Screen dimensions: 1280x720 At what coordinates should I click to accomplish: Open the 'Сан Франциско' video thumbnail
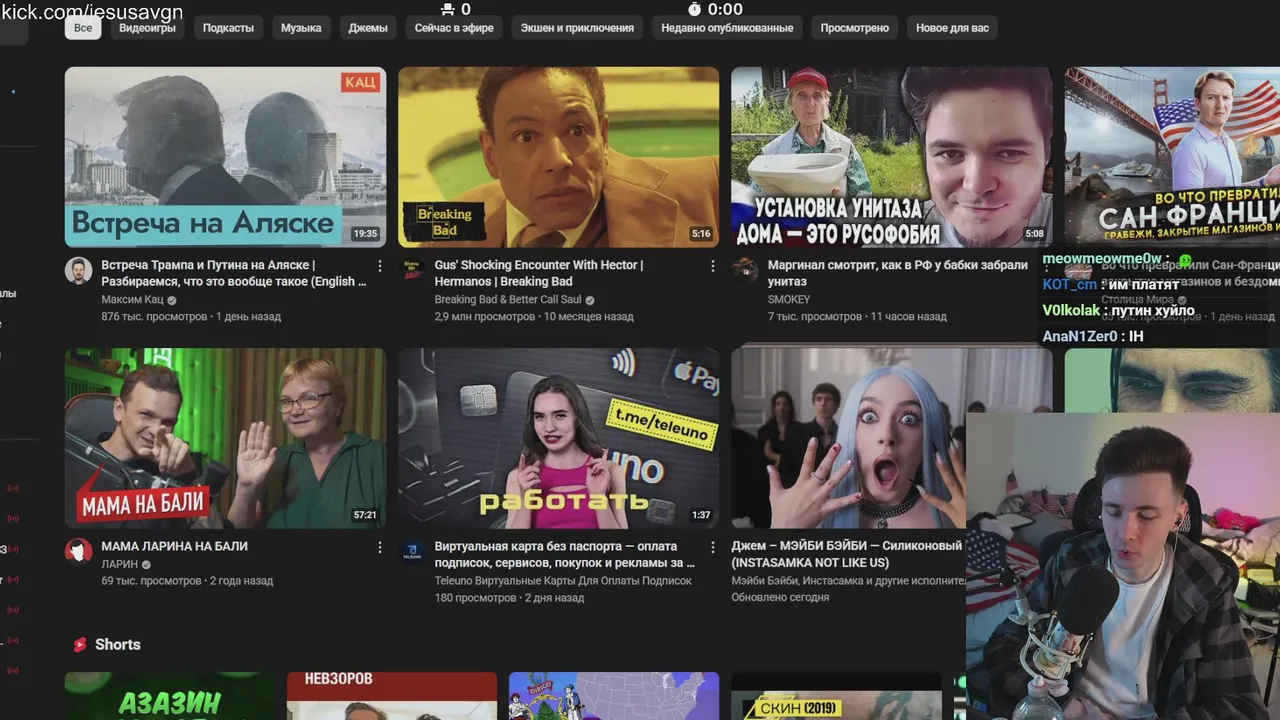click(1172, 157)
